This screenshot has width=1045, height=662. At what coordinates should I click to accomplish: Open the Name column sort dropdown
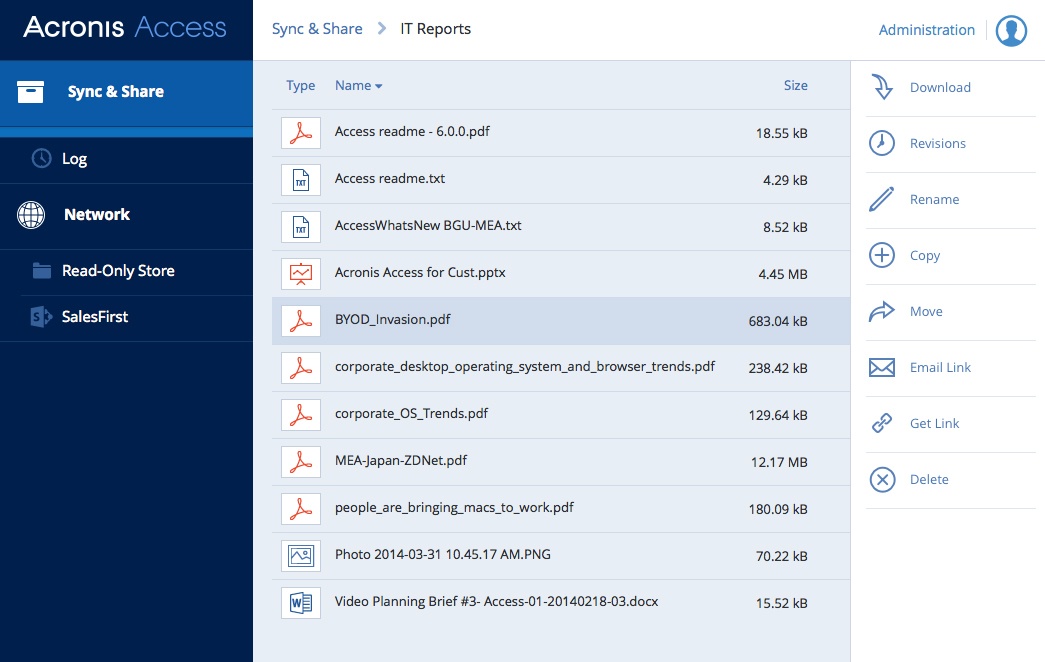[379, 85]
